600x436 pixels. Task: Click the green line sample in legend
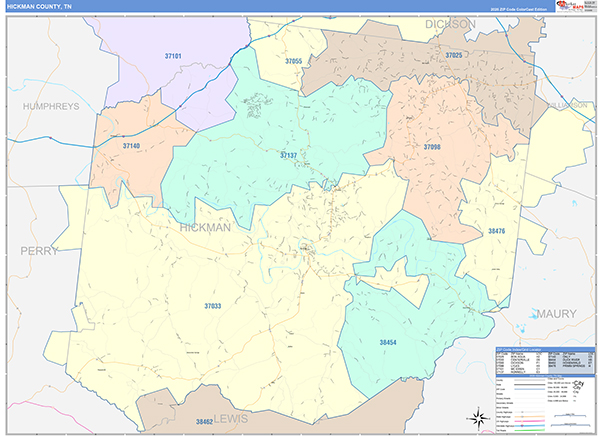point(530,430)
